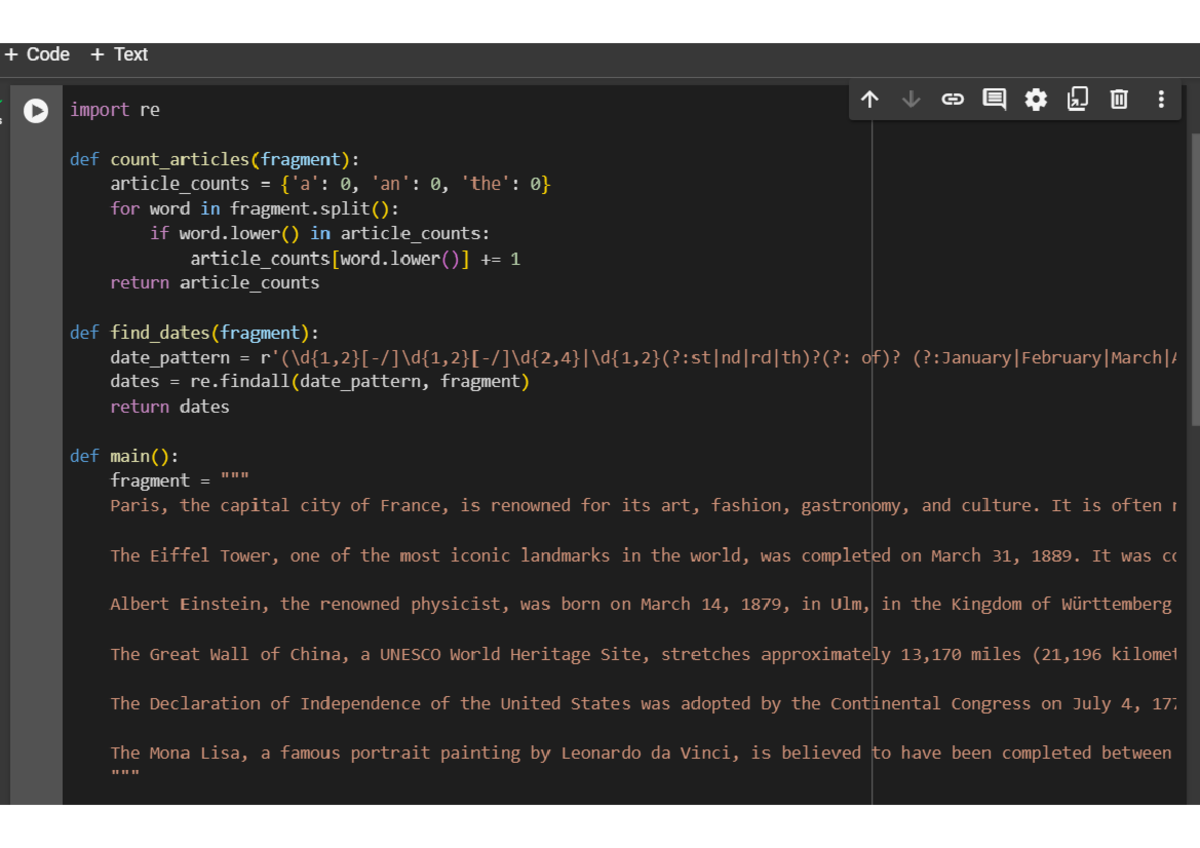Copy link to cell icon
1200x848 pixels.
click(x=952, y=99)
